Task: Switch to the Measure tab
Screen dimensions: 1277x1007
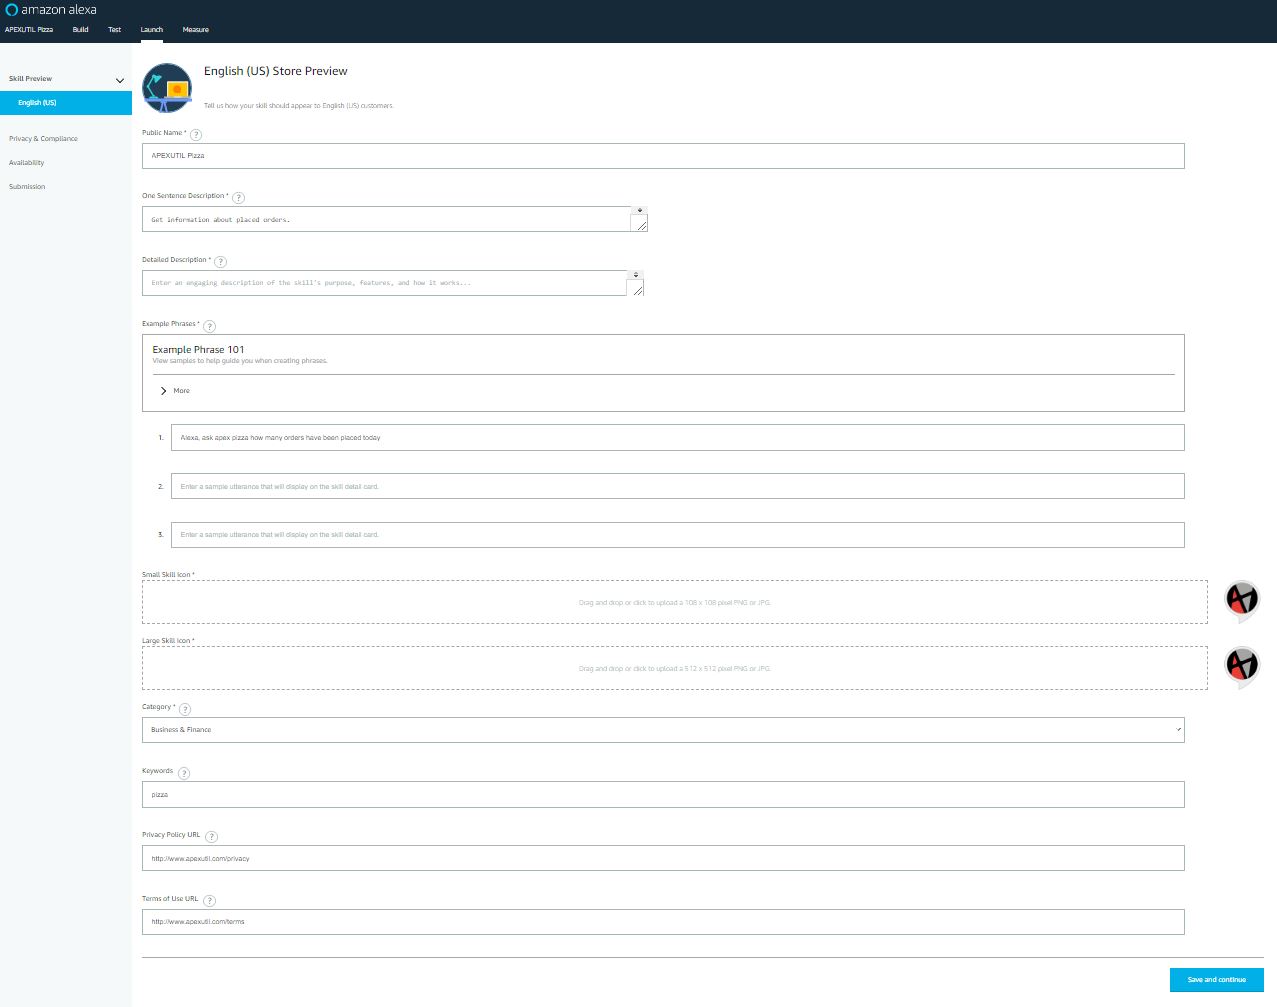Action: click(196, 30)
